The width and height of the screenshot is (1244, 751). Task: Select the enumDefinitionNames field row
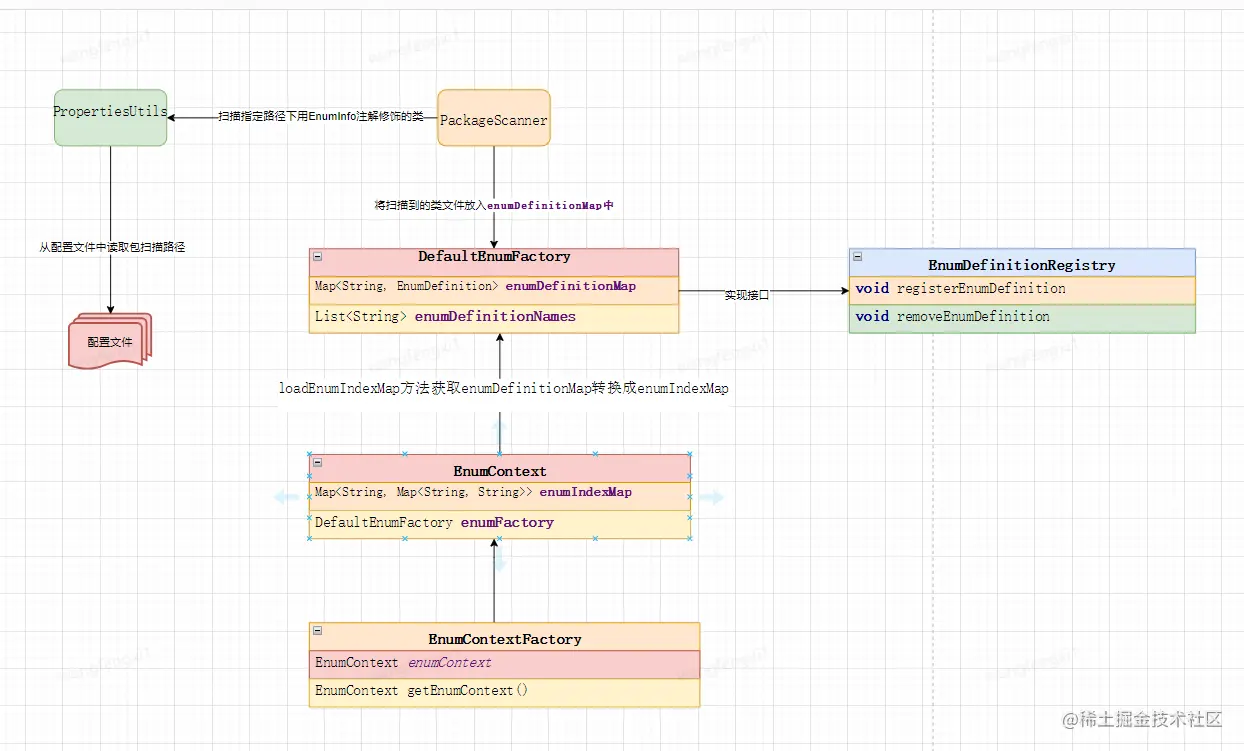[x=494, y=318]
